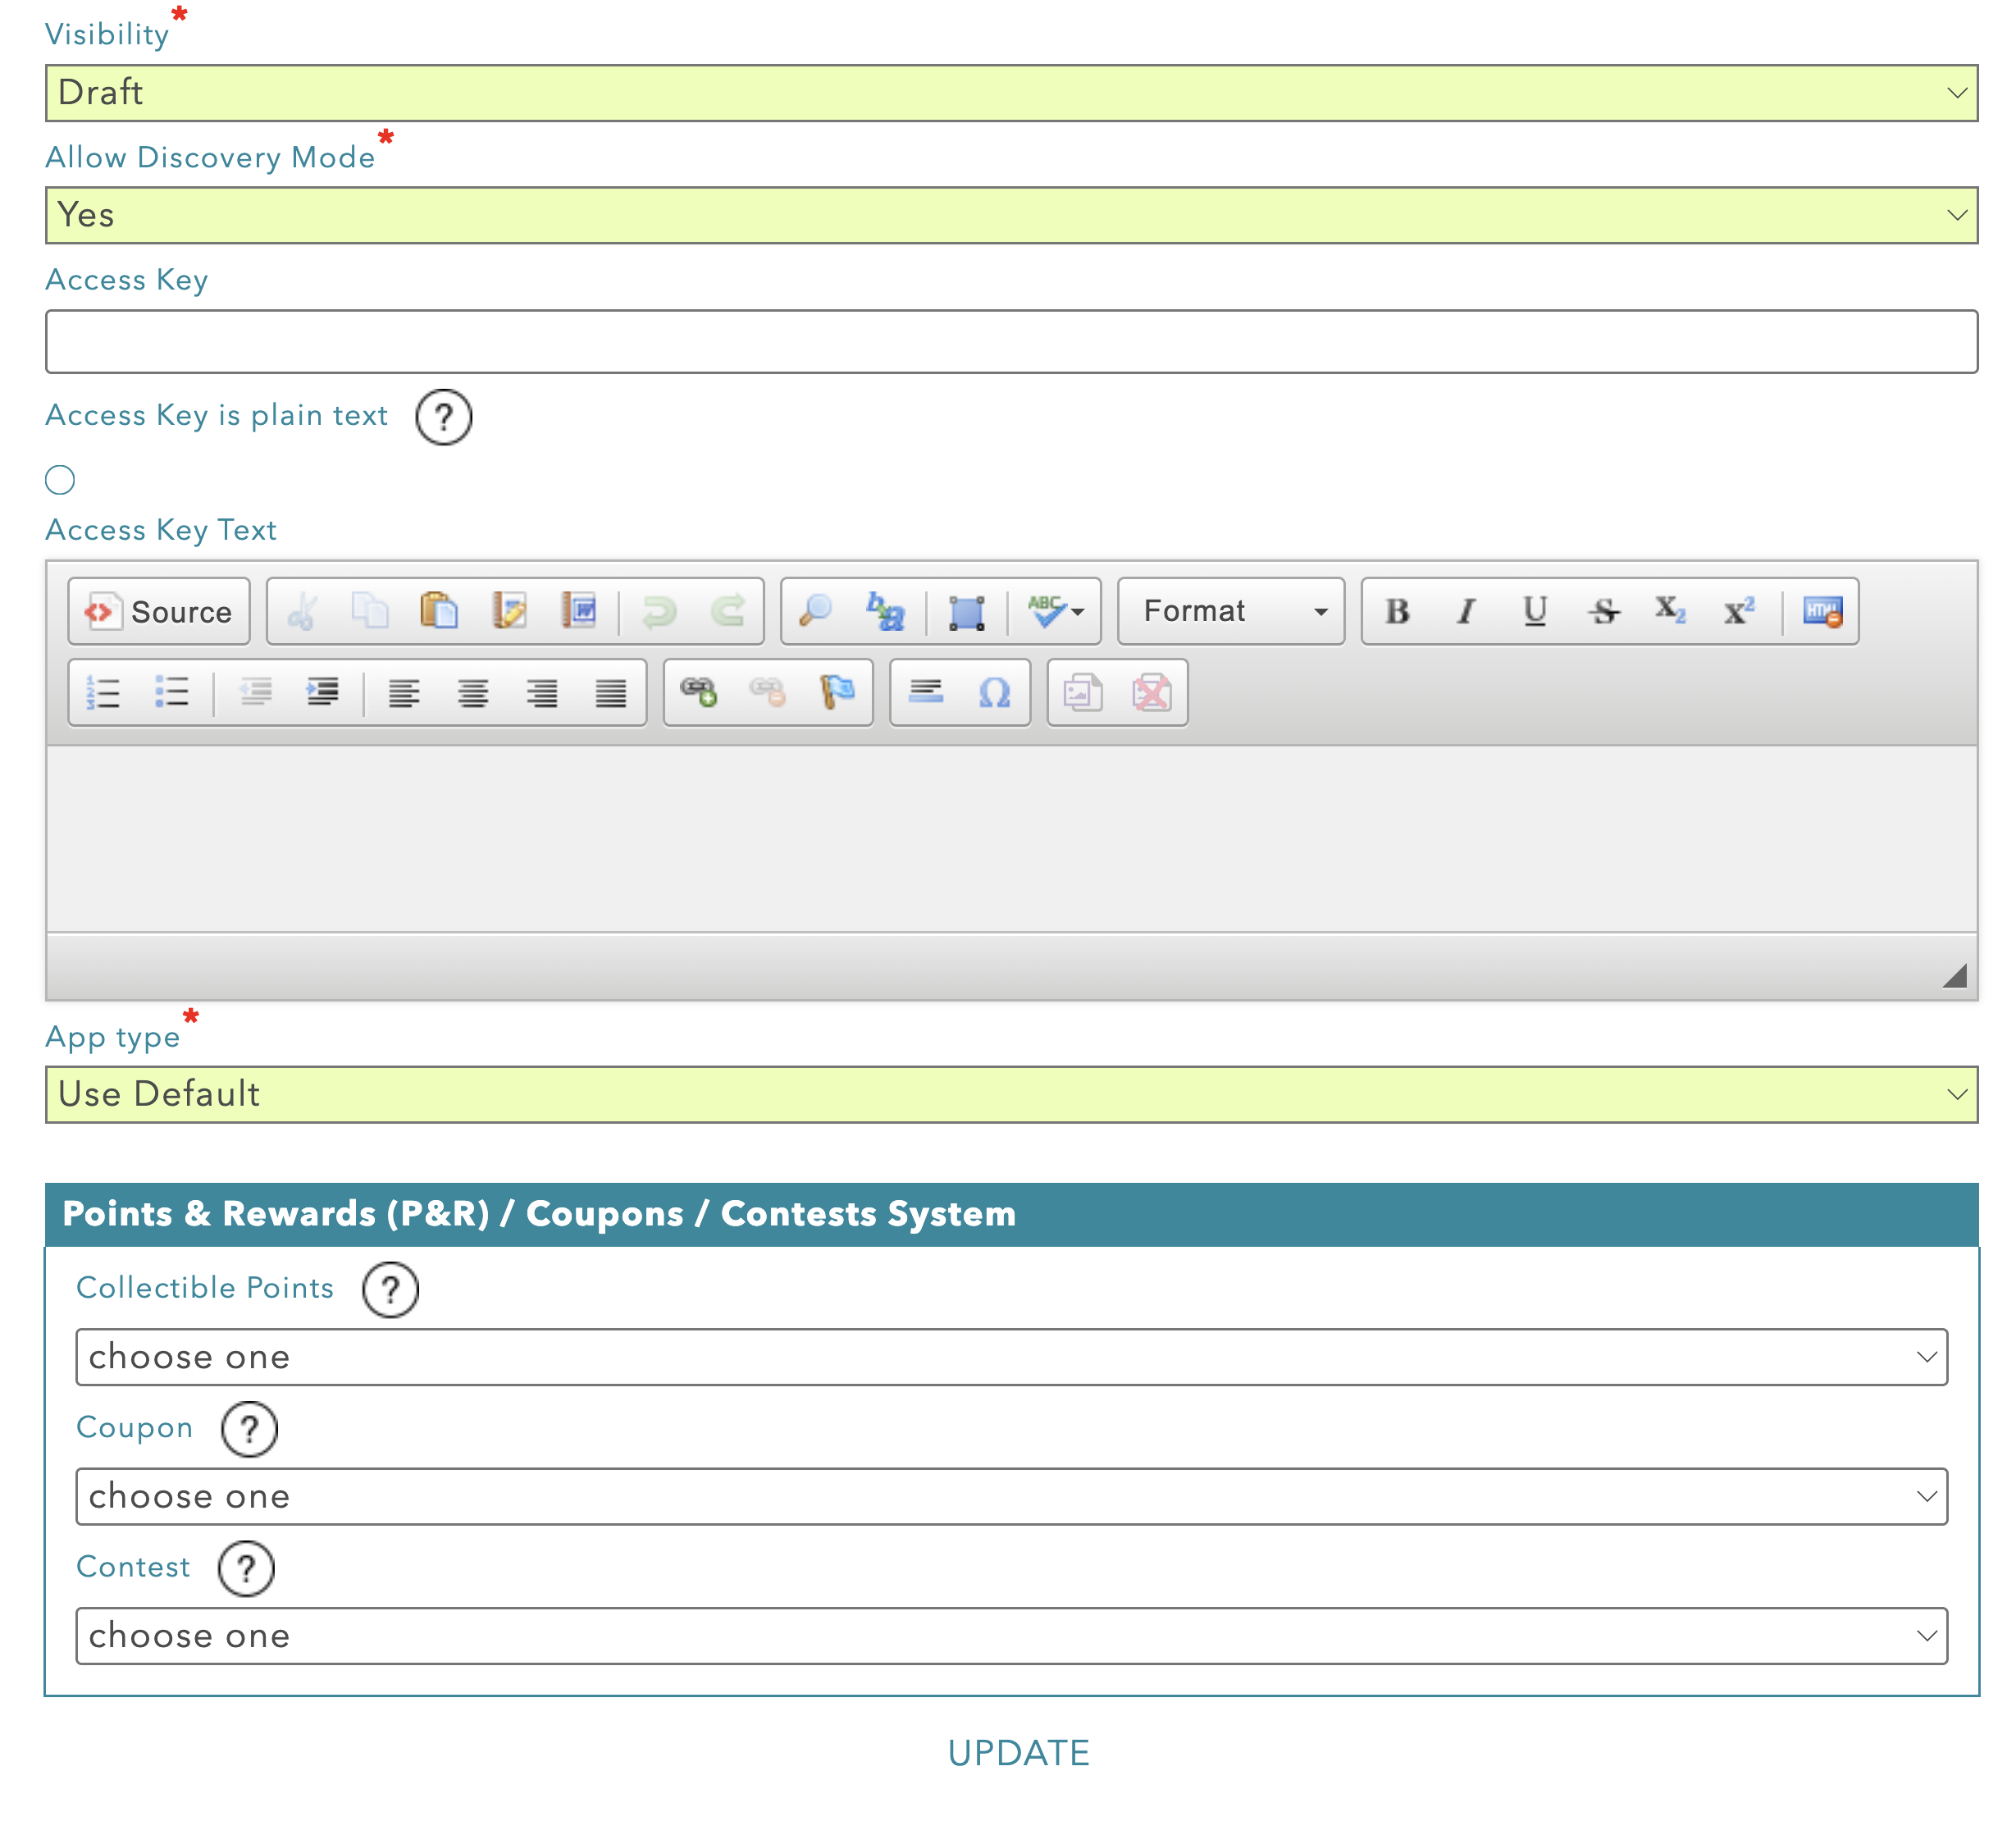The width and height of the screenshot is (2016, 1821).
Task: Insert special character Omega icon
Action: (994, 692)
